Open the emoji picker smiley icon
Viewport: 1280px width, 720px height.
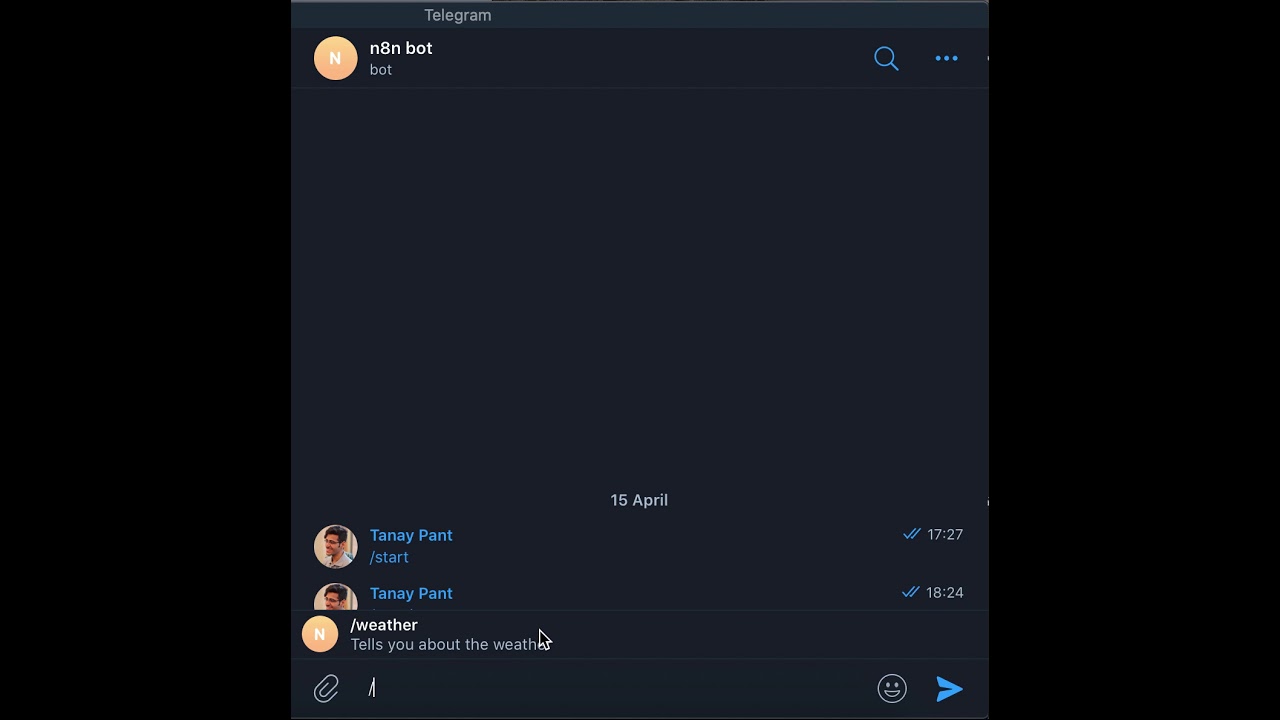892,689
